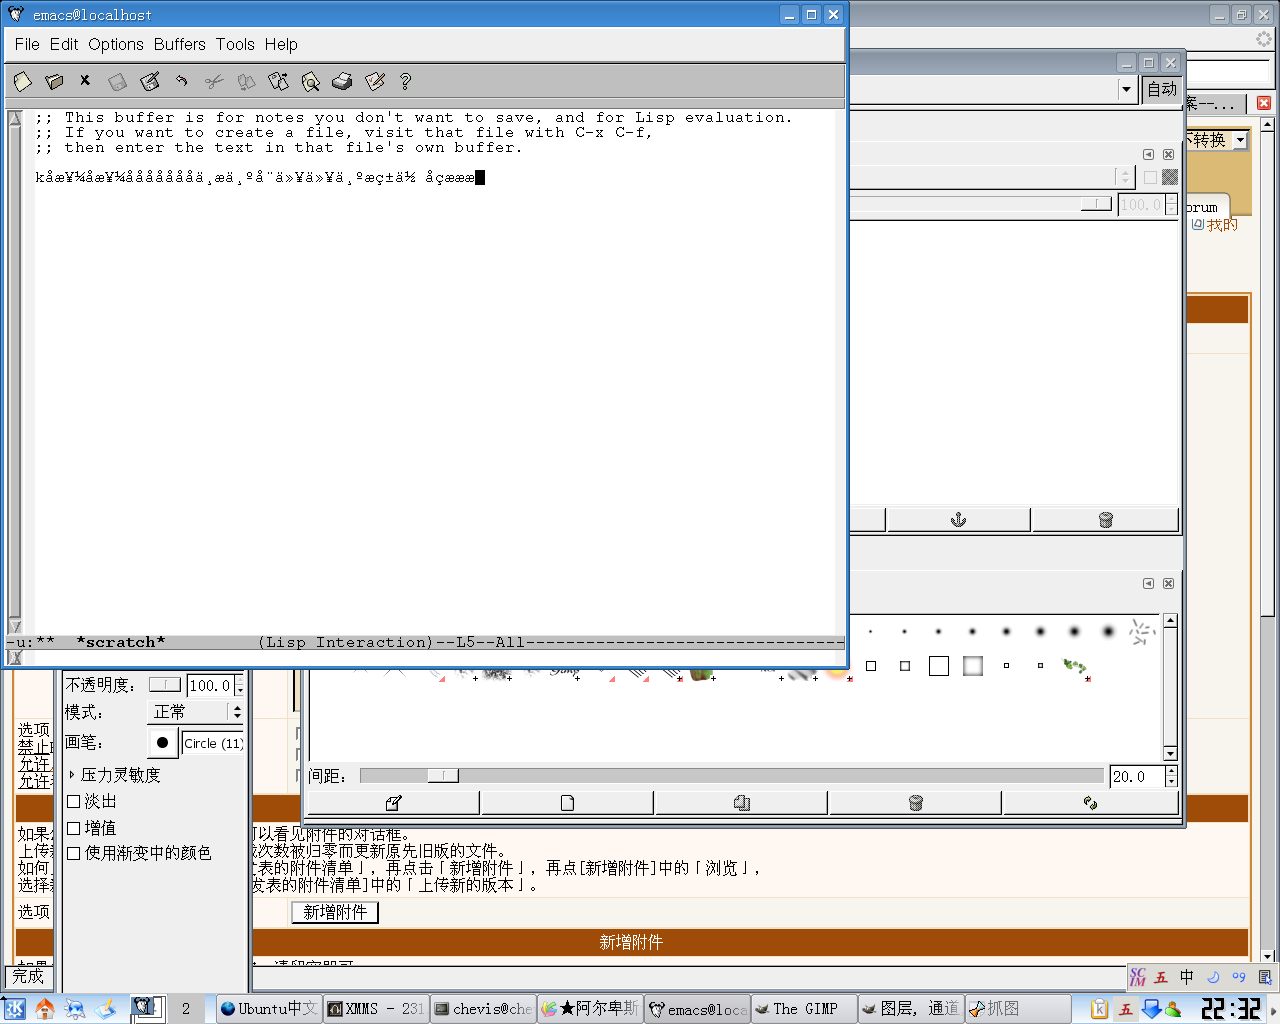Close the browser tab with red X

[1264, 103]
